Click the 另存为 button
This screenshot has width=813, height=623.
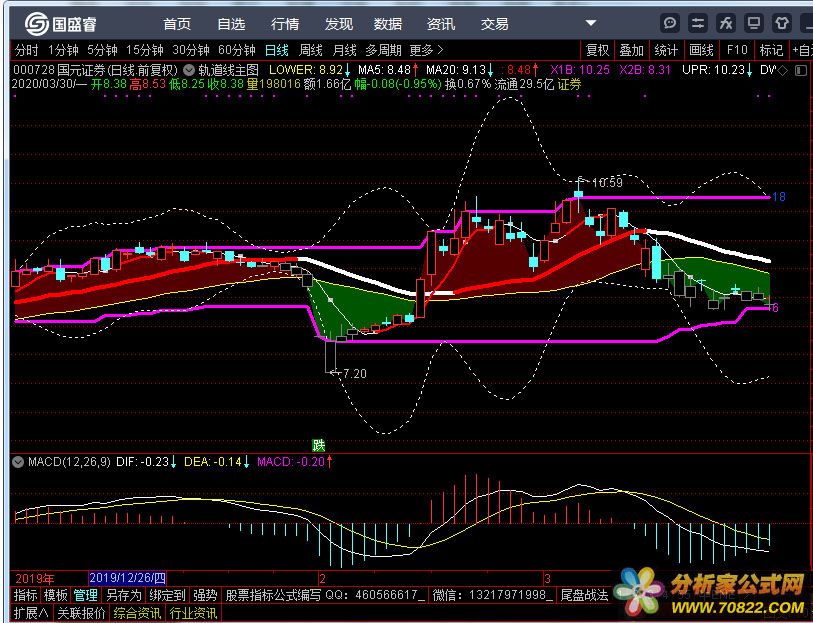pos(124,595)
